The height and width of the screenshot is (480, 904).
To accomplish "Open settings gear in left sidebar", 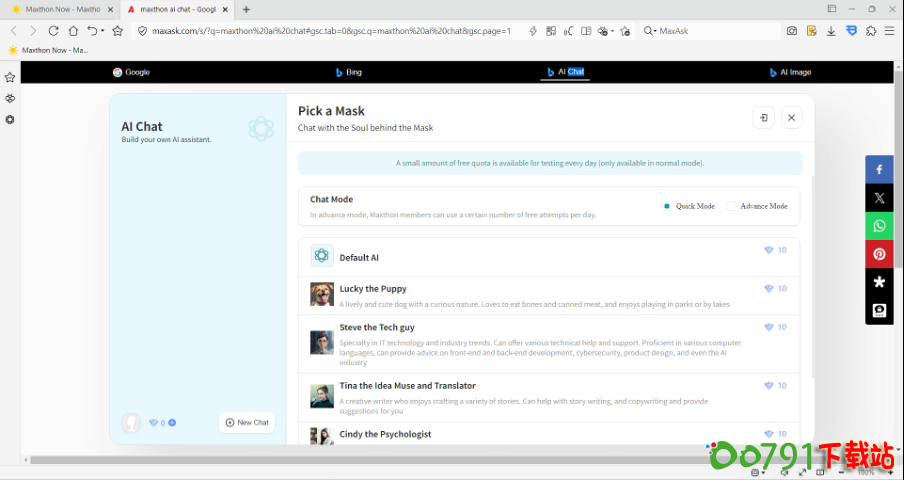I will click(10, 120).
